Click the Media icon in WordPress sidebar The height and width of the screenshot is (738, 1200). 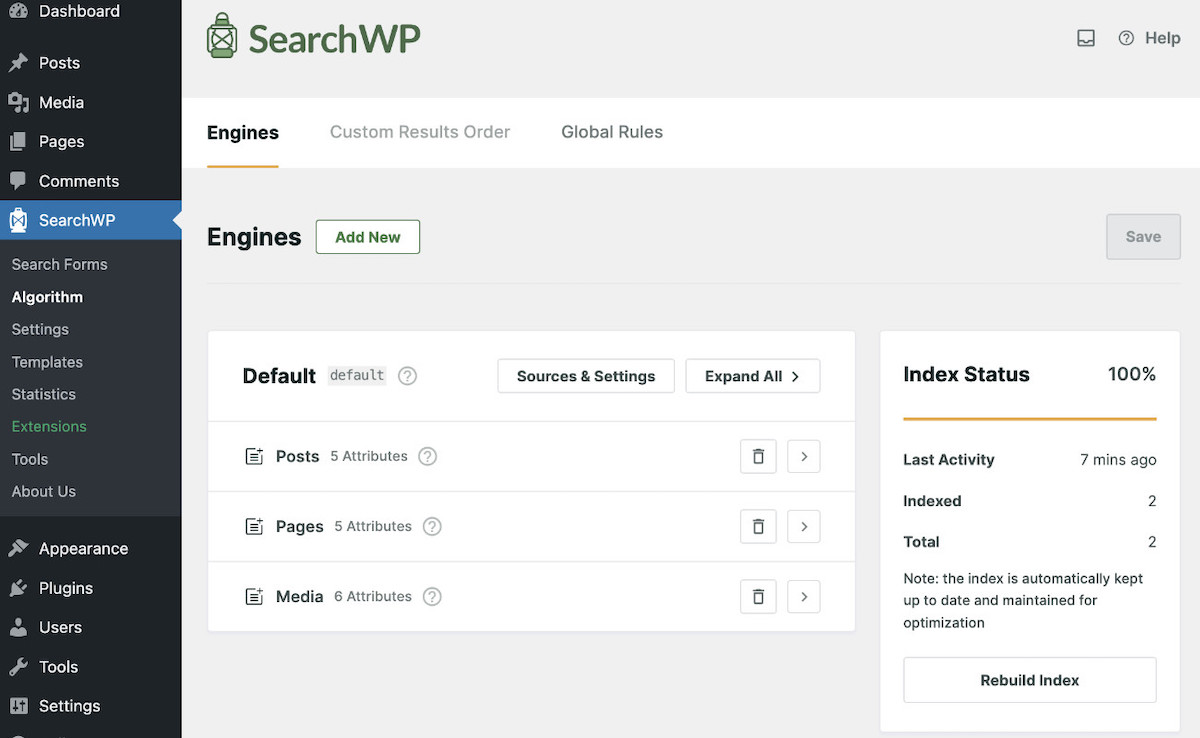[x=18, y=102]
